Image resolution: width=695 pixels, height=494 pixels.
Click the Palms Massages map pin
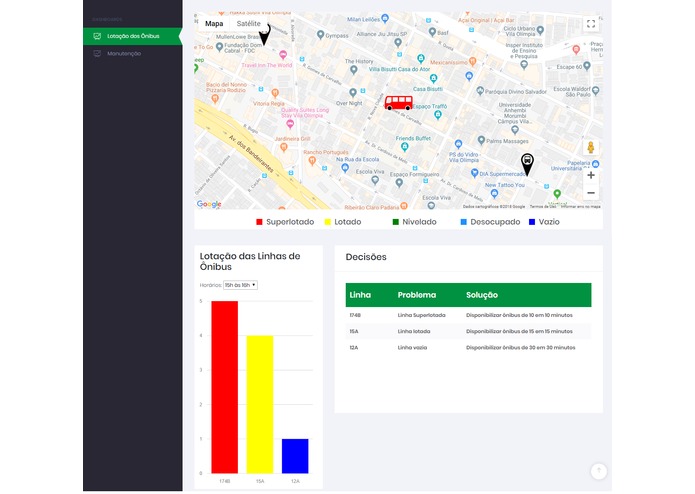pos(481,140)
